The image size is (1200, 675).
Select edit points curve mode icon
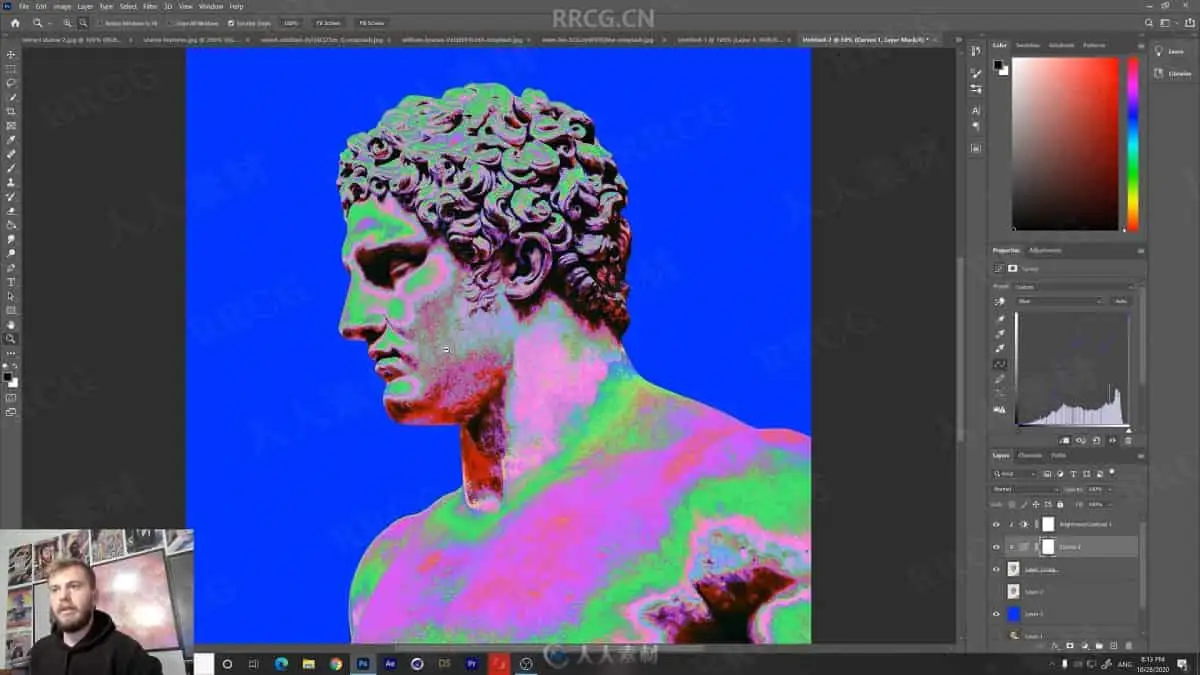(1000, 364)
